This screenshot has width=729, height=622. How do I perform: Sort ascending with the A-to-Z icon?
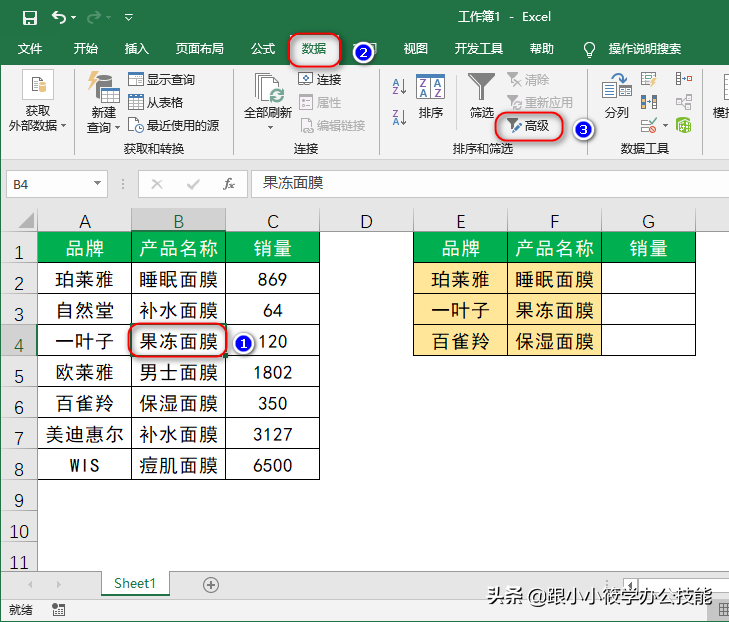click(x=399, y=86)
